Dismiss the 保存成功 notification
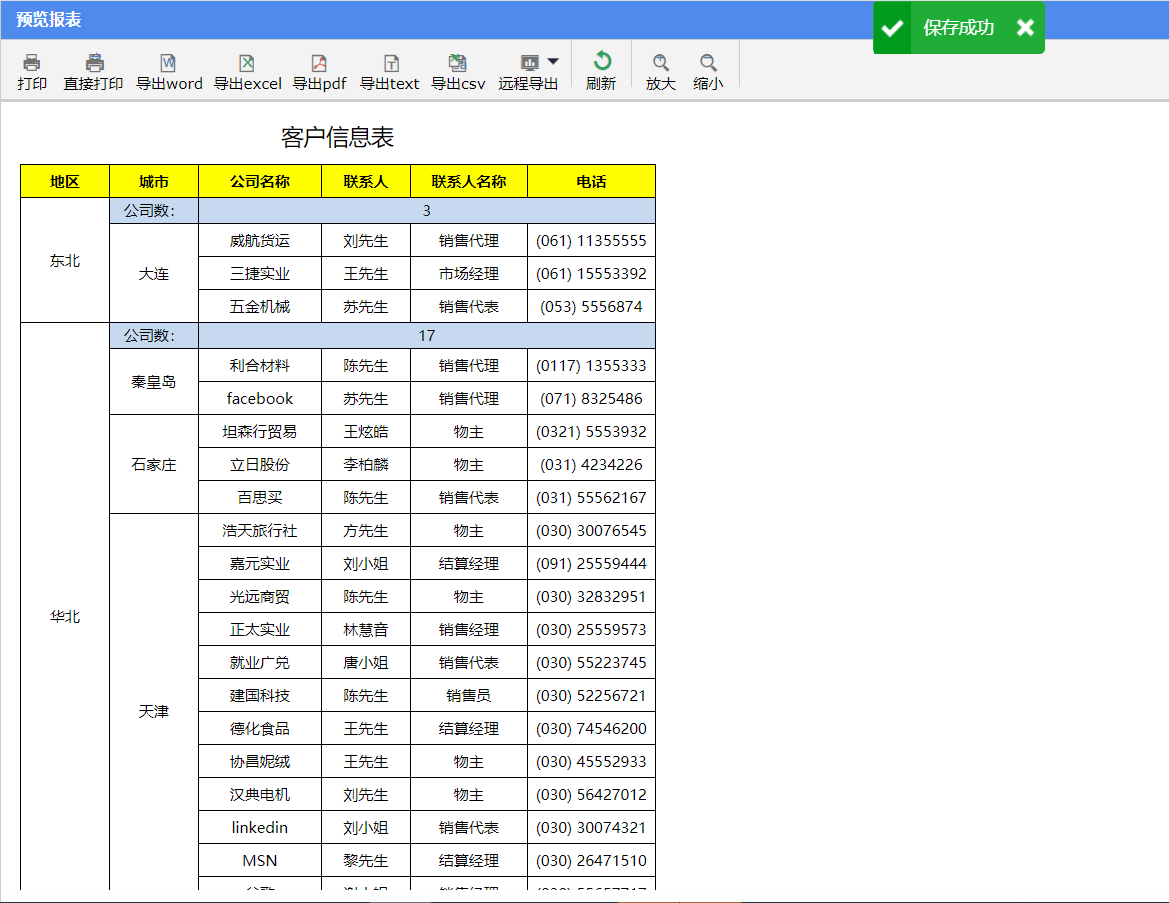The height and width of the screenshot is (903, 1169). [1025, 28]
